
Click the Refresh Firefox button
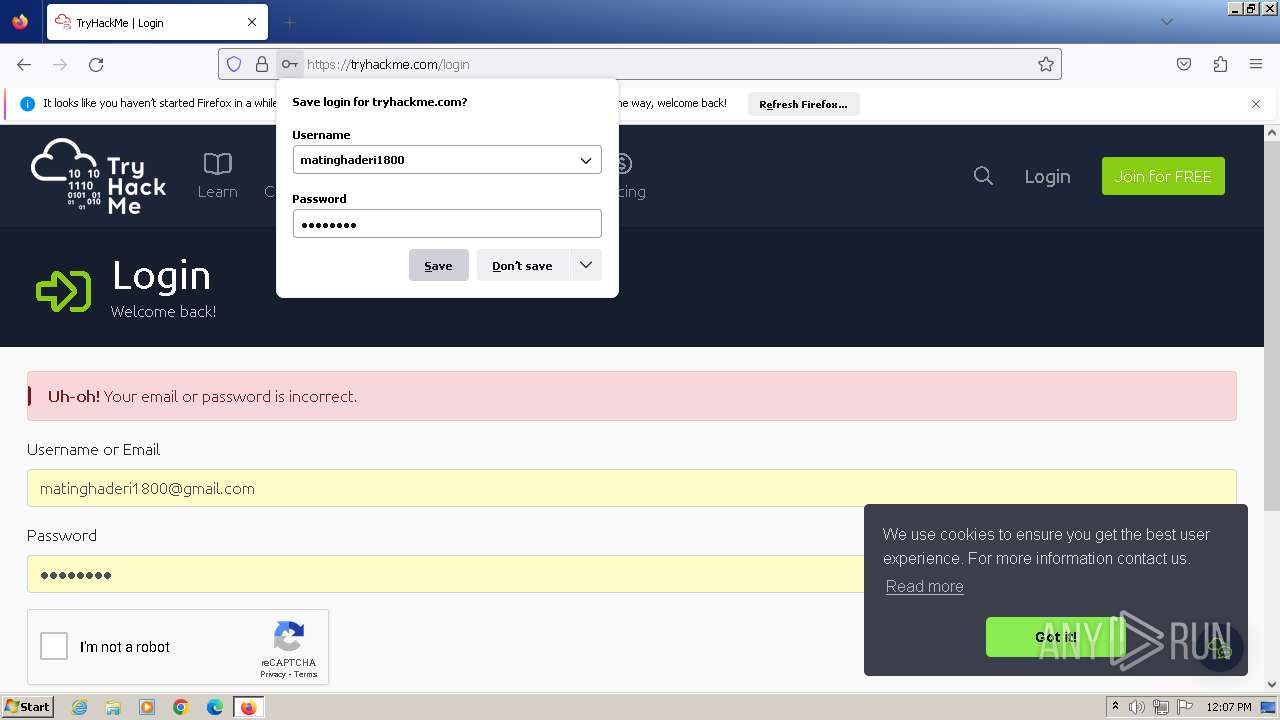(803, 104)
